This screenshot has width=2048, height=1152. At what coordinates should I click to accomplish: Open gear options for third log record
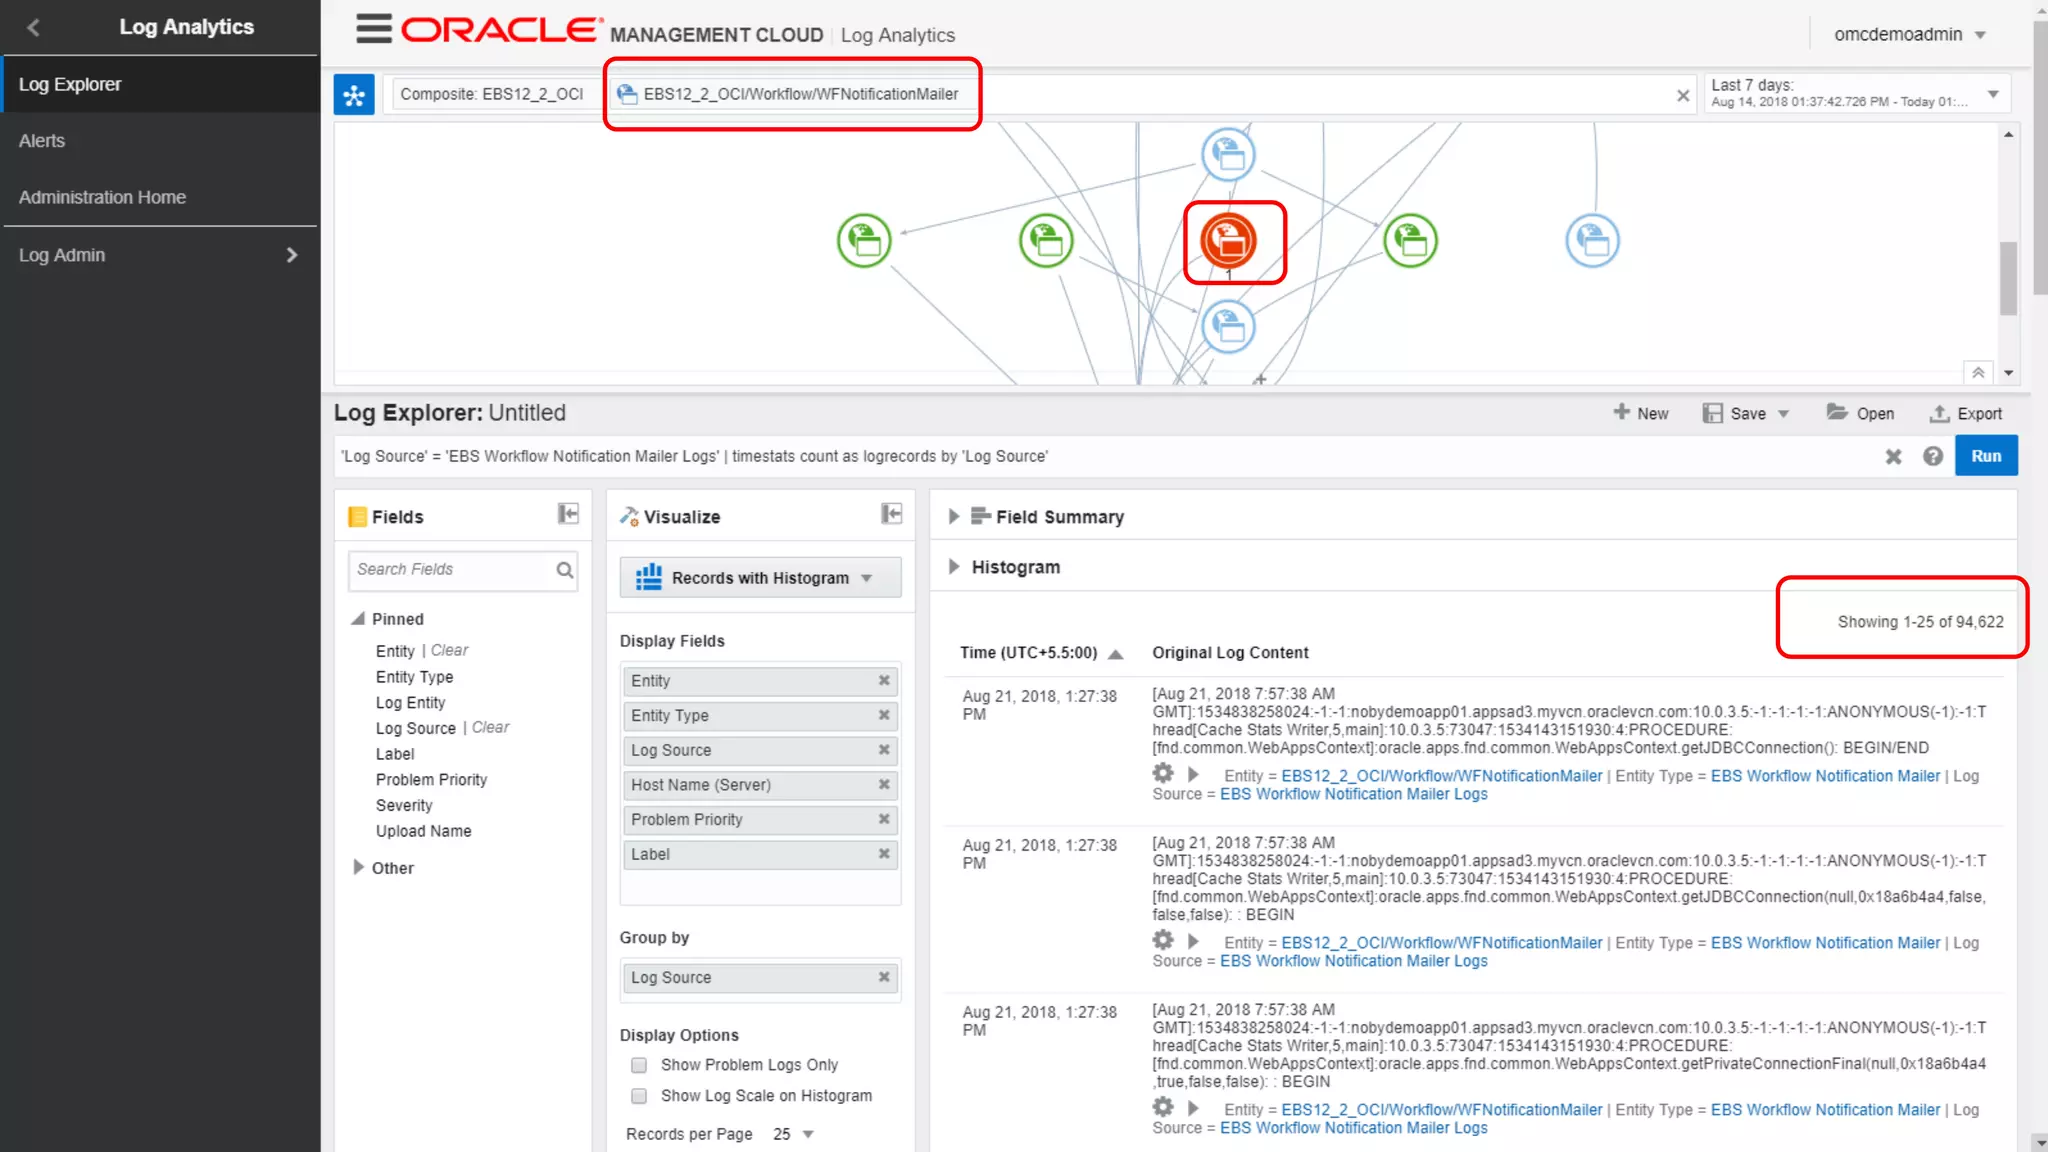coord(1162,1107)
